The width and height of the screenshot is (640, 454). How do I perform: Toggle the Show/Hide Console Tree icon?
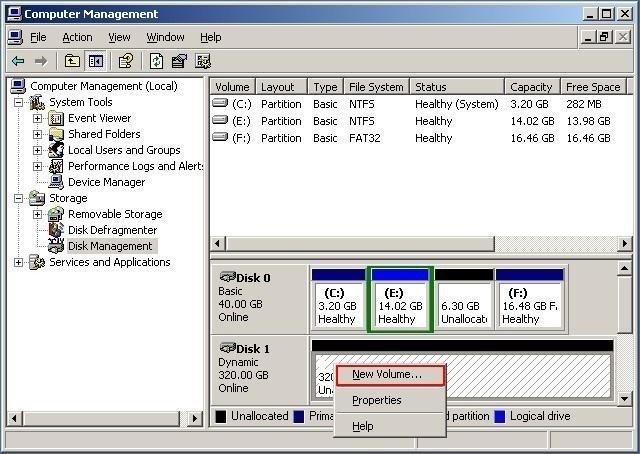[96, 61]
